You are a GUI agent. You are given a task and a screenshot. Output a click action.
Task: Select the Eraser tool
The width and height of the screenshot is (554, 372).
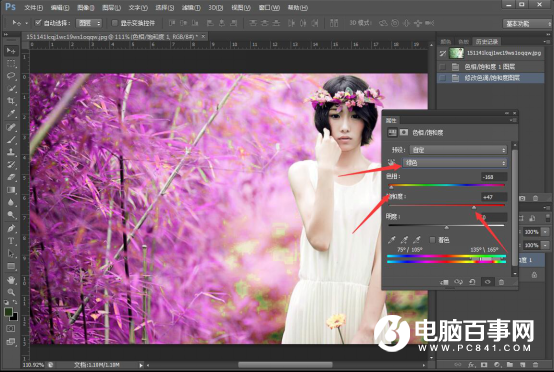(x=11, y=177)
